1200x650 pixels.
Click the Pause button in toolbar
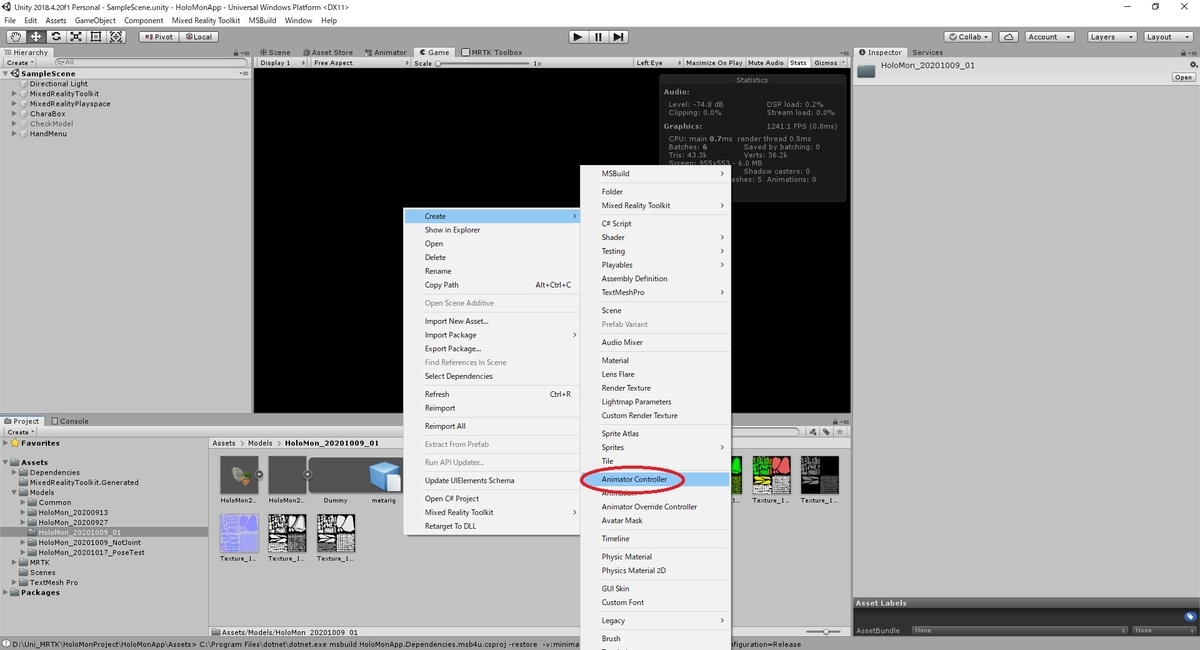coord(598,36)
